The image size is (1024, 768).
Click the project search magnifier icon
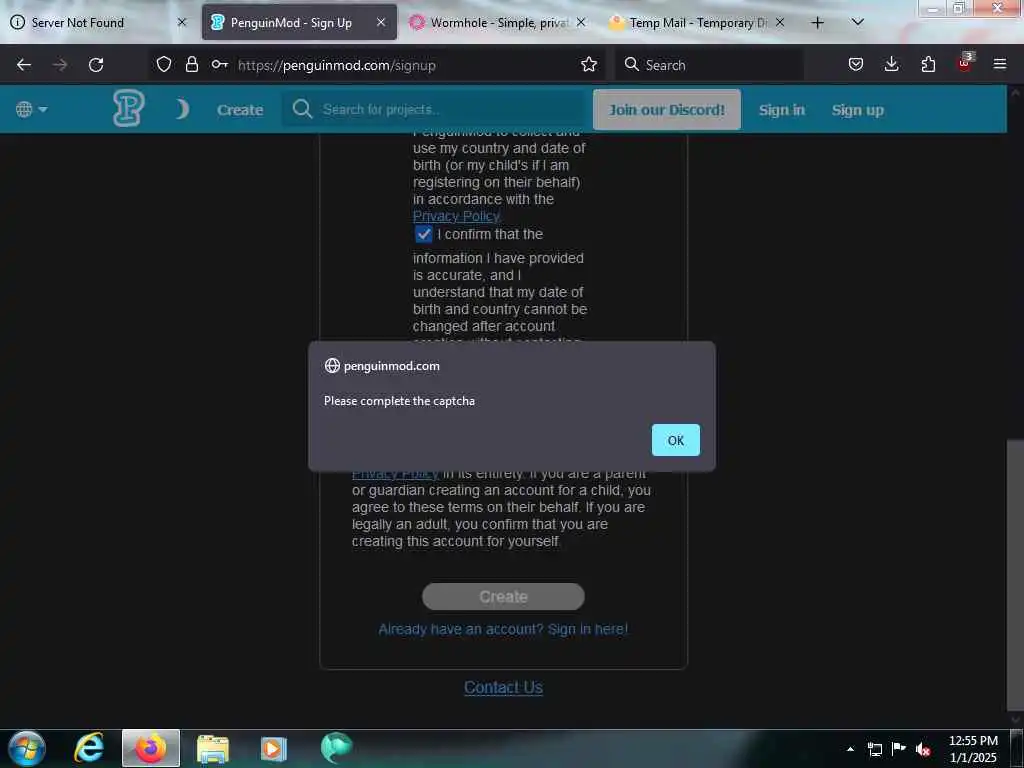[302, 109]
